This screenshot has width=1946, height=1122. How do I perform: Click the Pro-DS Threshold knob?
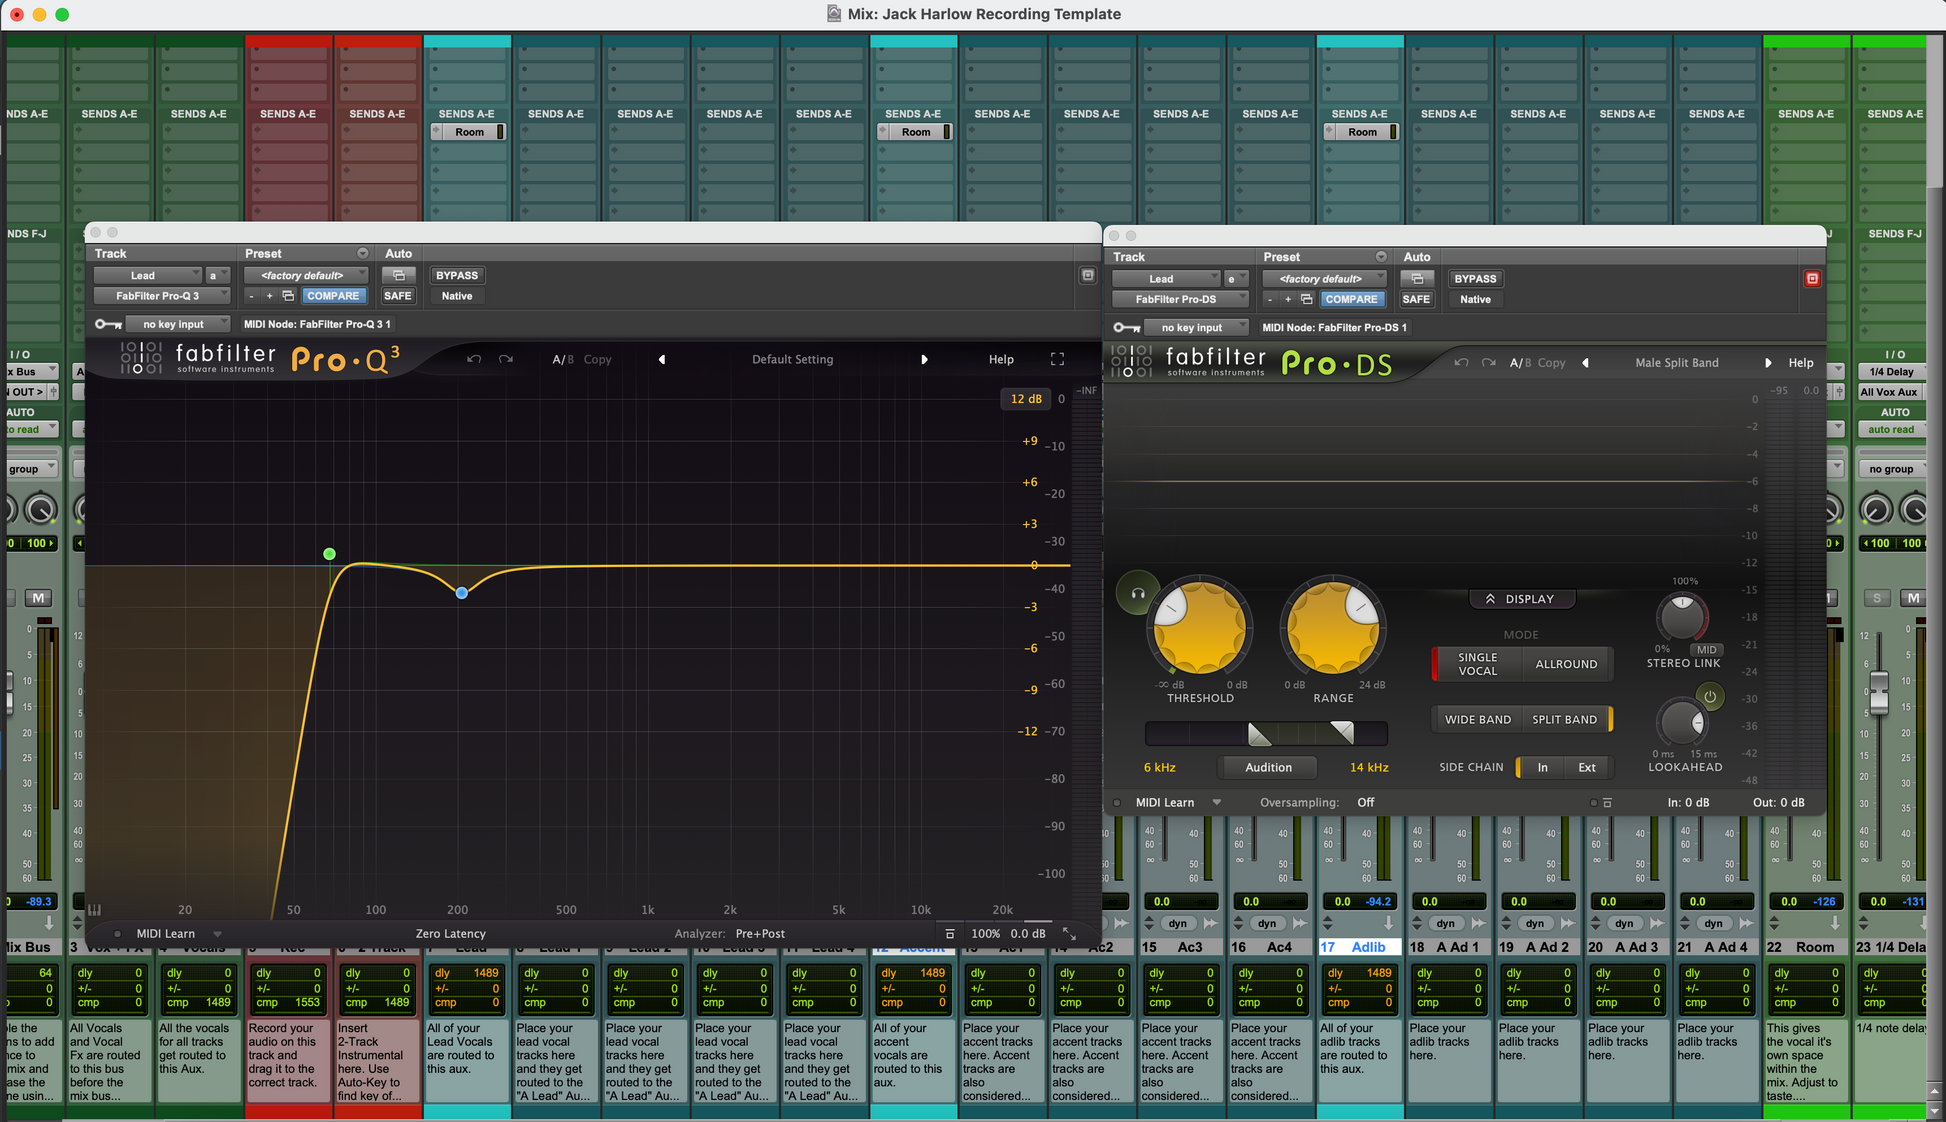(x=1199, y=628)
